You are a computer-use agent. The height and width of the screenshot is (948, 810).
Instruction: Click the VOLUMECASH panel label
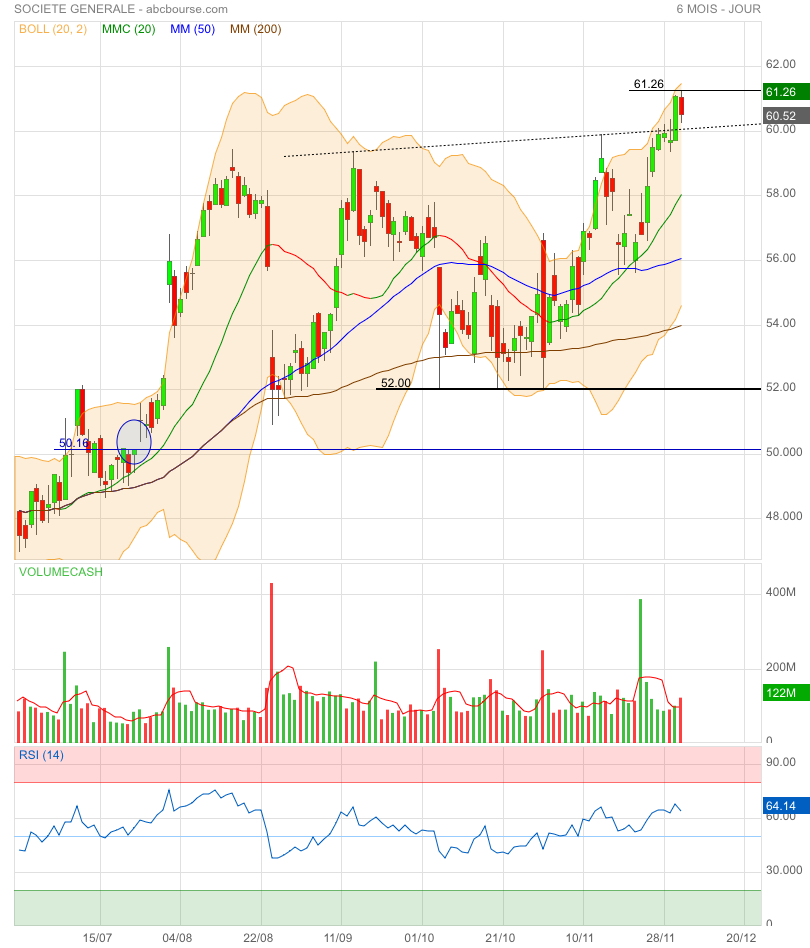[x=60, y=572]
